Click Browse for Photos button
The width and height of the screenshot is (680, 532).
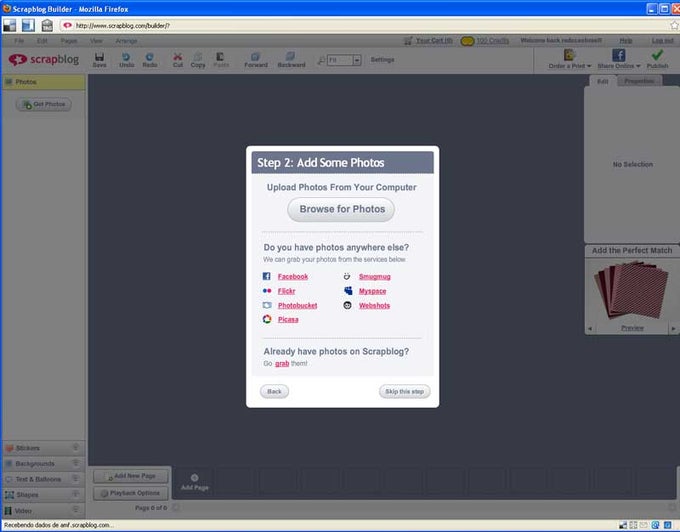point(341,209)
